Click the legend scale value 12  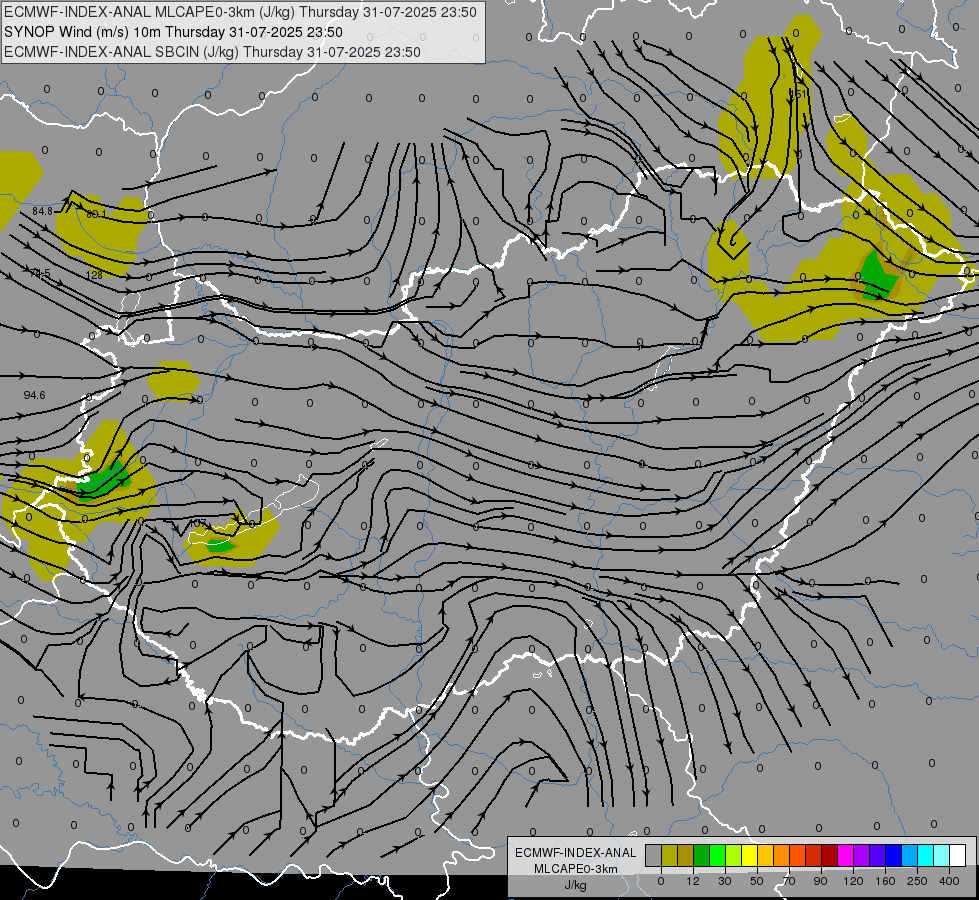click(693, 881)
